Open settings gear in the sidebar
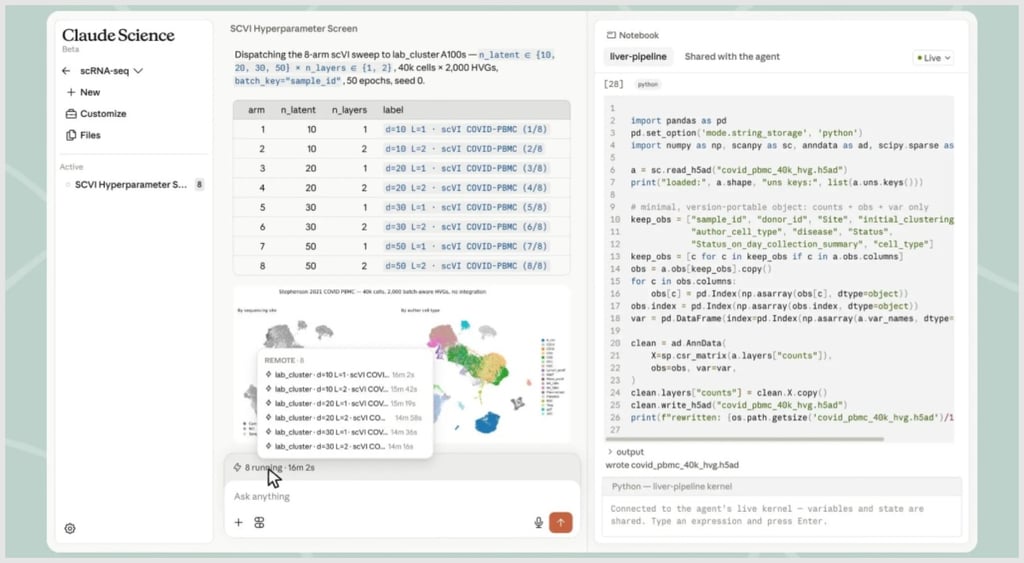 tap(70, 528)
